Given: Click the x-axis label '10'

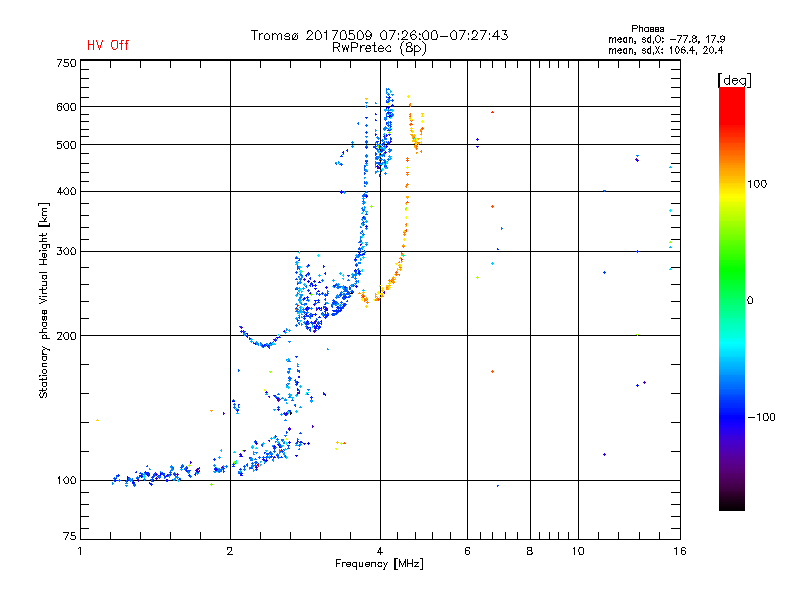Looking at the screenshot, I should coord(578,551).
